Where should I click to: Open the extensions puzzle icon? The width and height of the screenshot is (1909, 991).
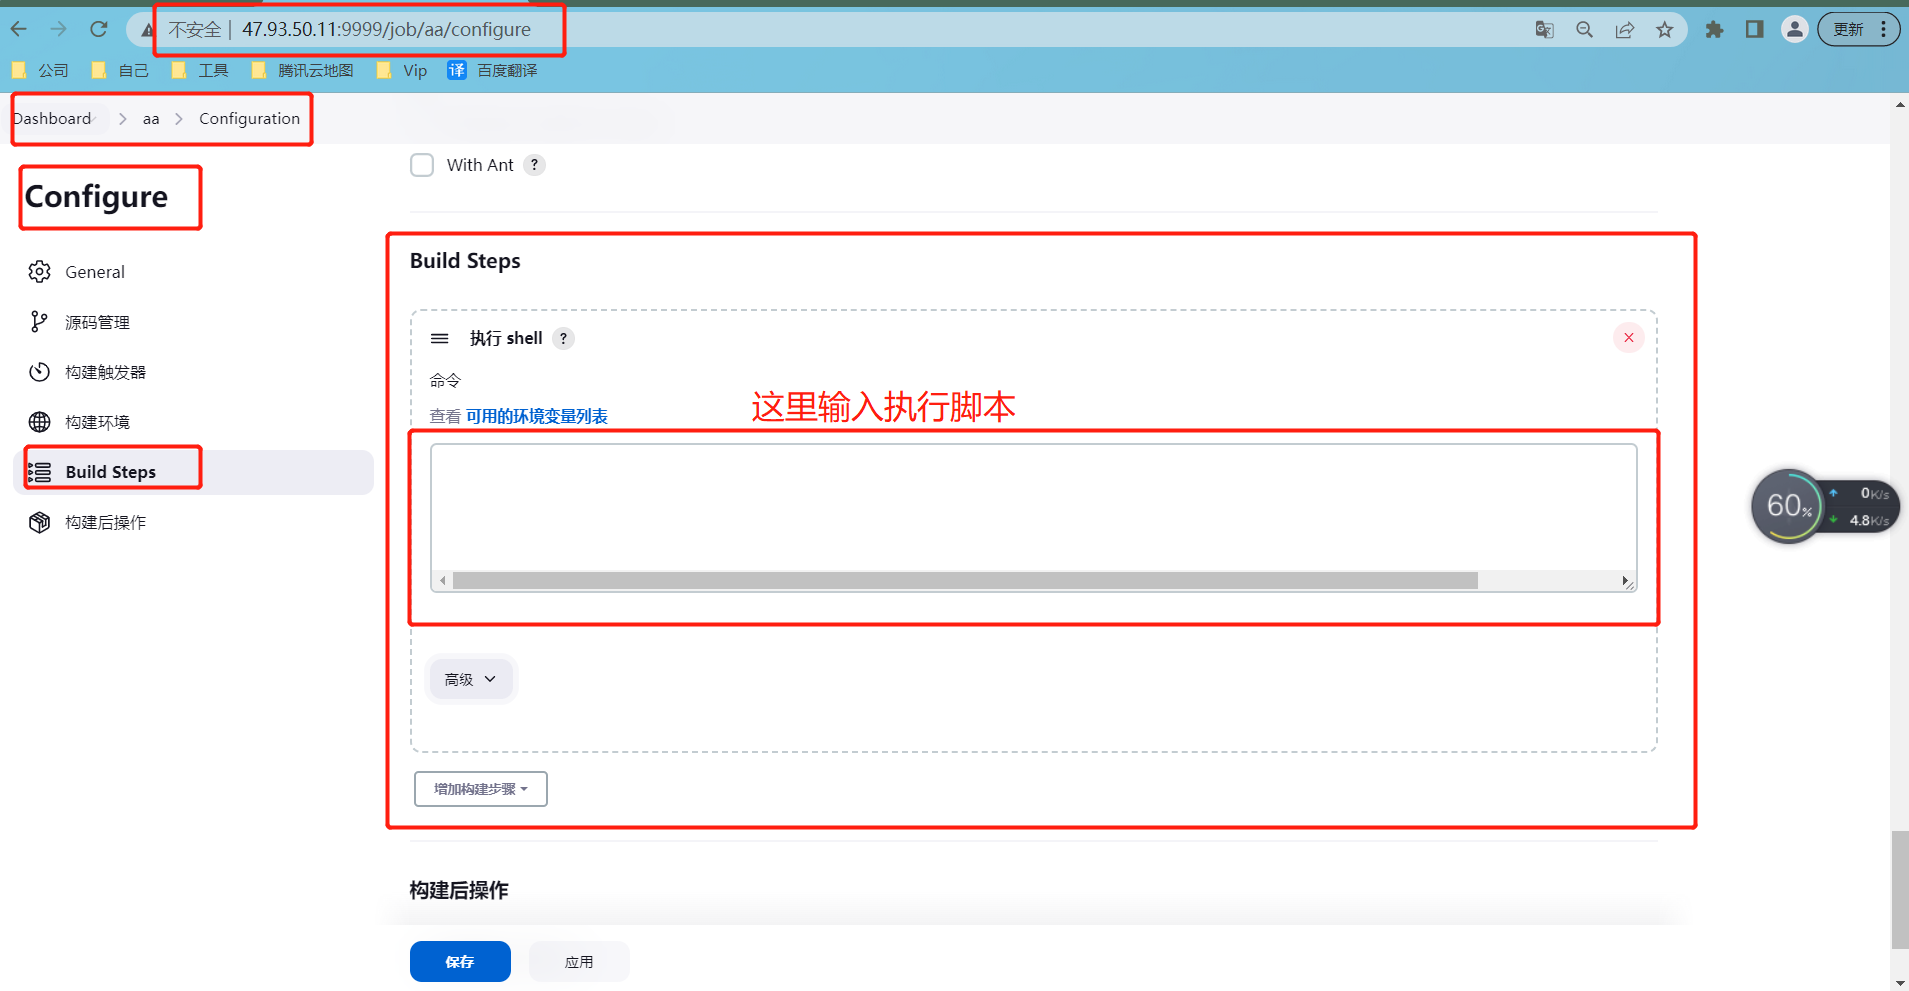point(1714,30)
